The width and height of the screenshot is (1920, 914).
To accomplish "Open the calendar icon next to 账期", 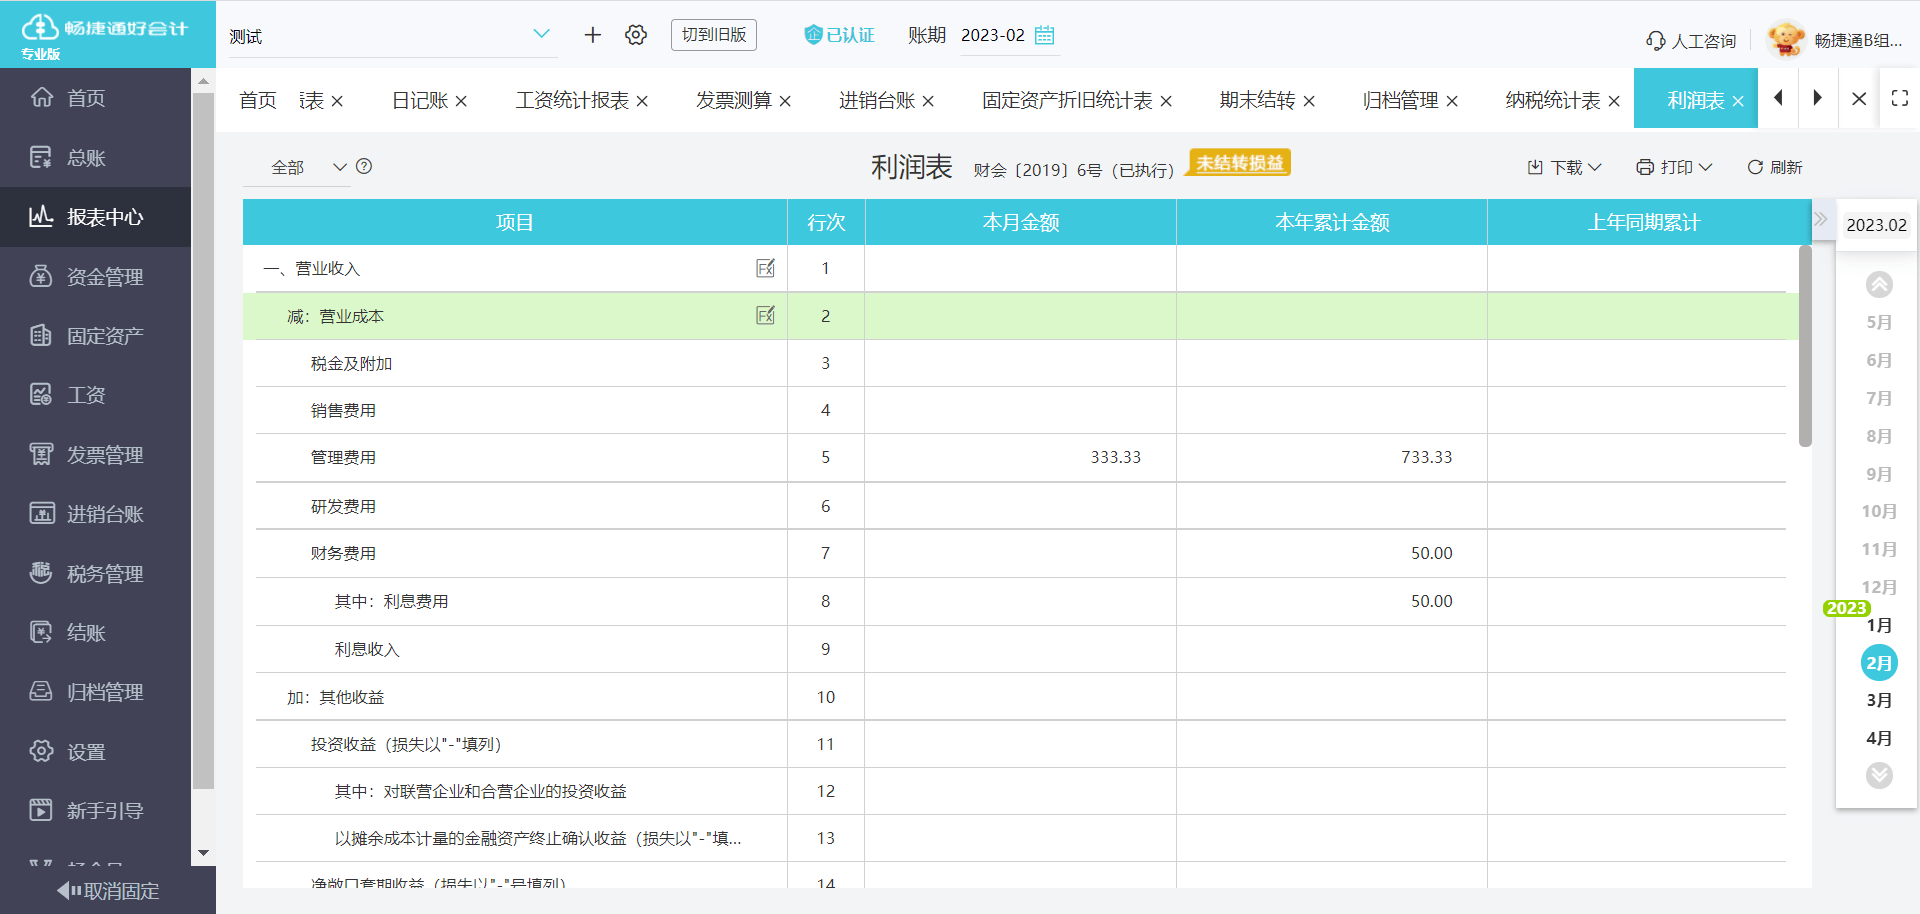I will (1045, 35).
